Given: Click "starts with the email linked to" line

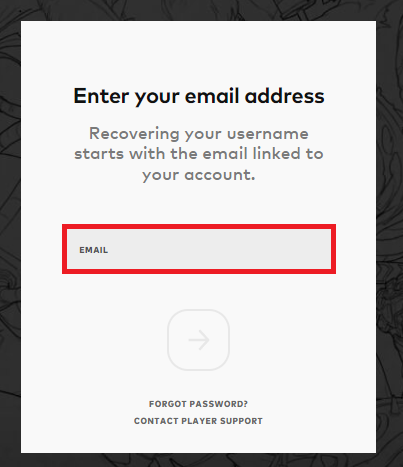Looking at the screenshot, I should 199,154.
